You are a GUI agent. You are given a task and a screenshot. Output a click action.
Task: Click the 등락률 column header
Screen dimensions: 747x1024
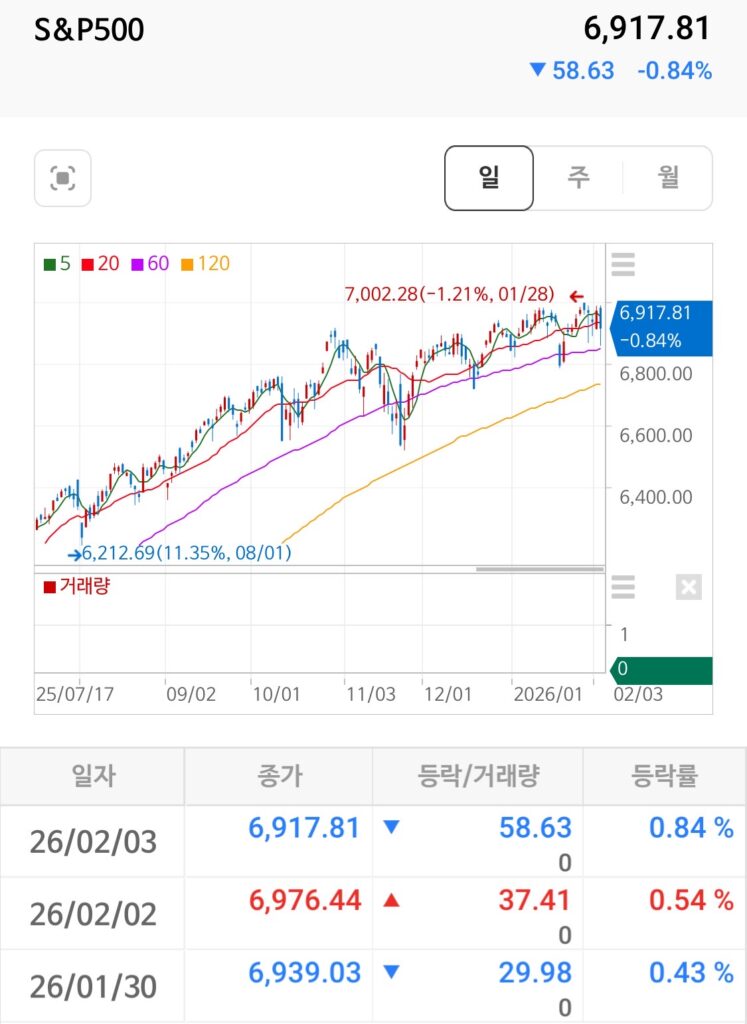click(664, 775)
